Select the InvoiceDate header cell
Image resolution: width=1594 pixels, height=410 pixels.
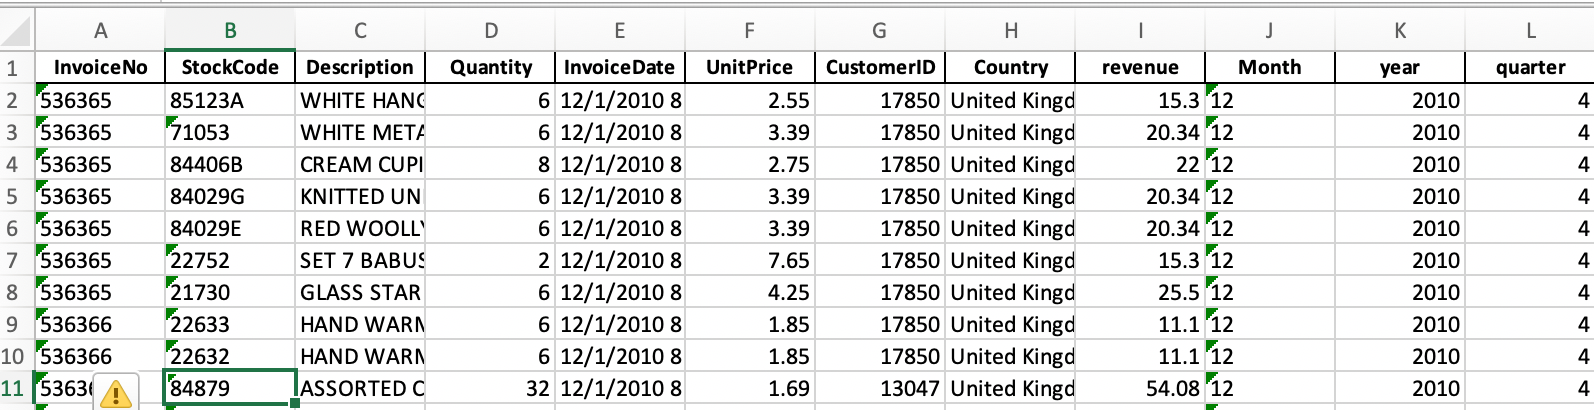click(619, 67)
